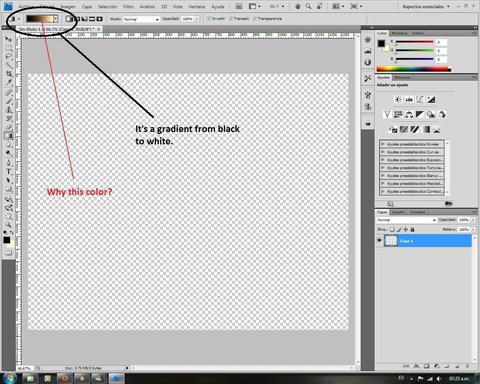Select the Rectangular Marquee tool
Image resolution: width=480 pixels, height=384 pixels.
tap(8, 48)
